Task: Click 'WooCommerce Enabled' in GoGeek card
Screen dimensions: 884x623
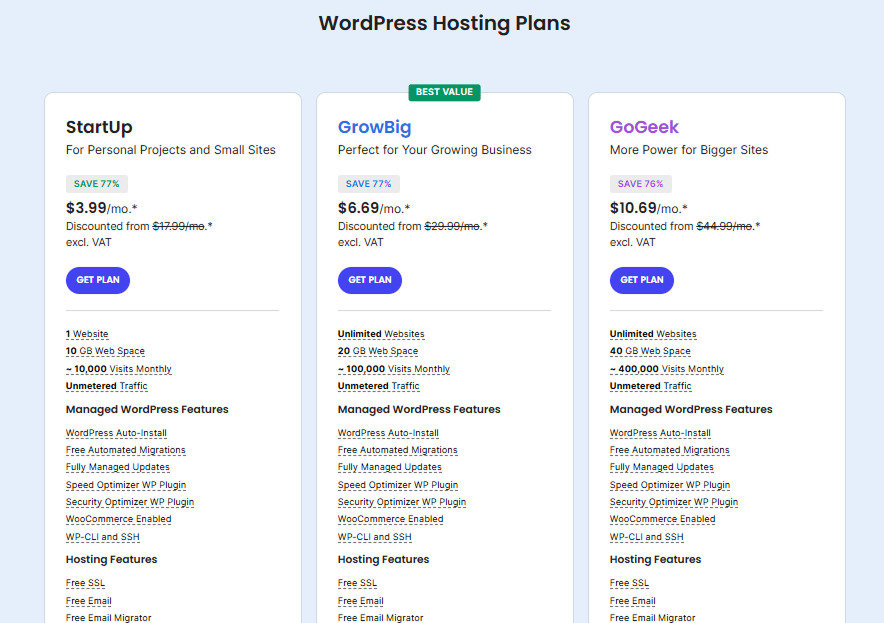Action: coord(662,519)
